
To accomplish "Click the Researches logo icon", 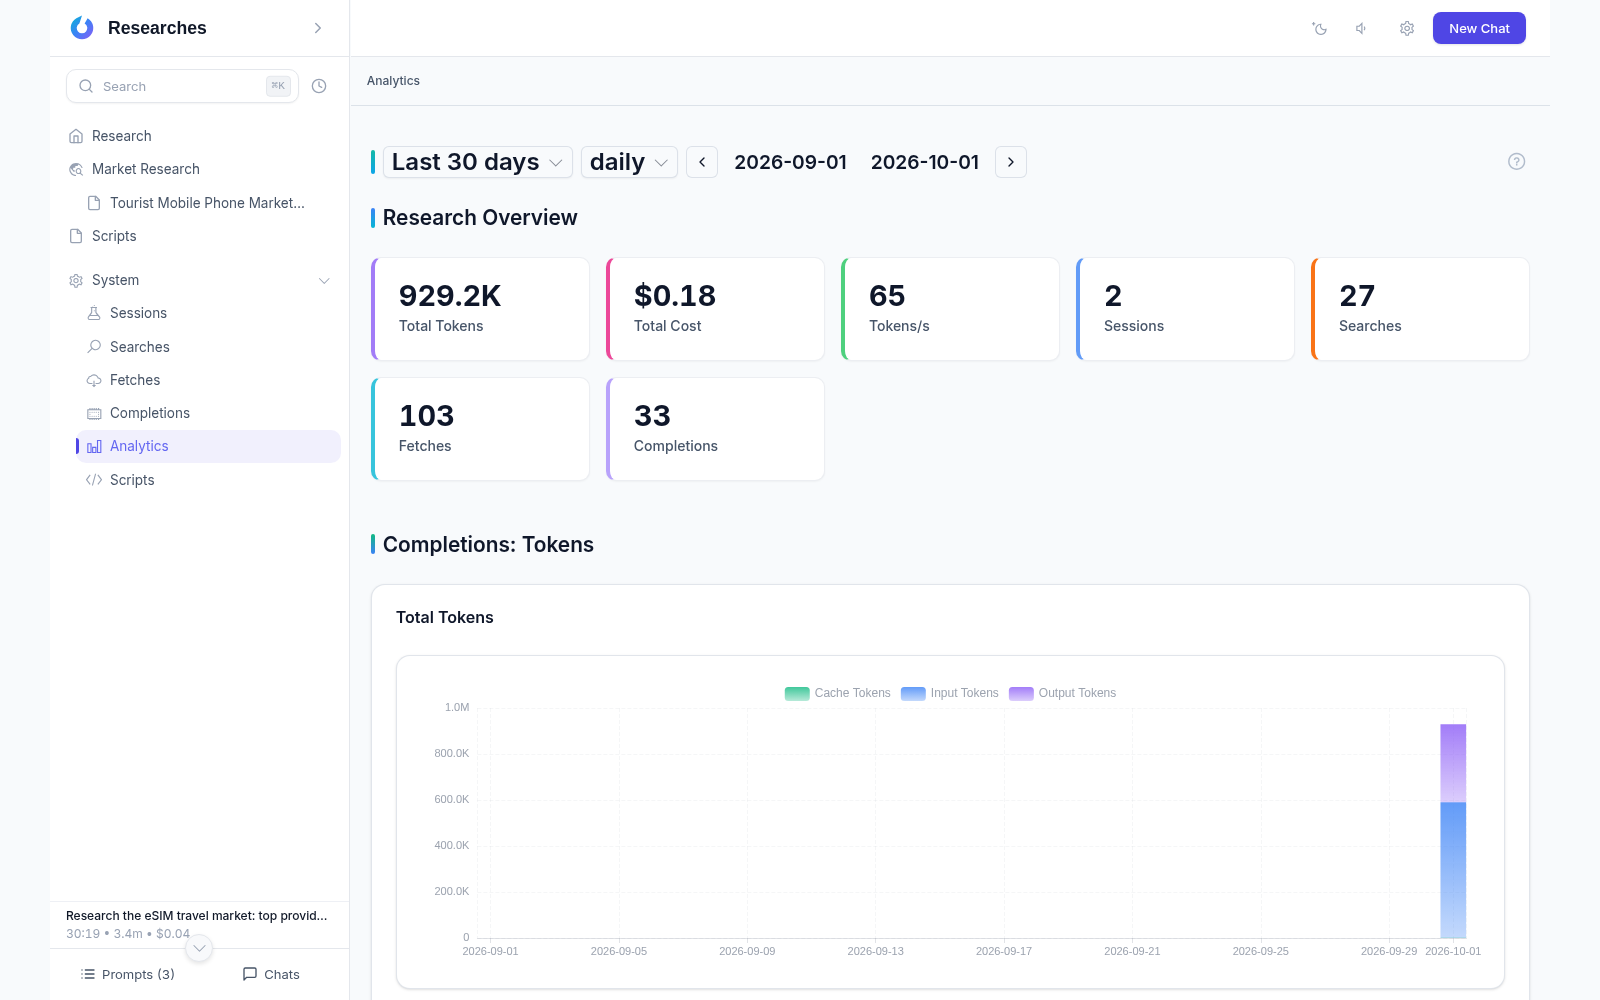I will 82,28.
